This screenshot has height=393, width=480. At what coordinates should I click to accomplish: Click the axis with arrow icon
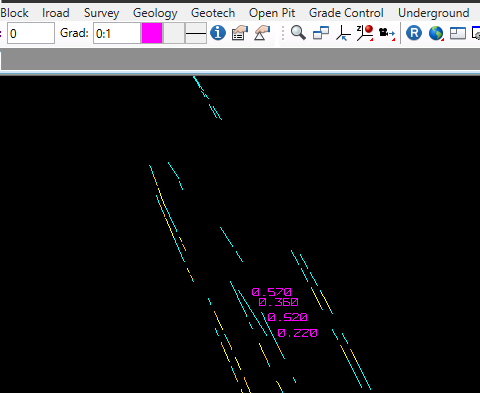[343, 33]
